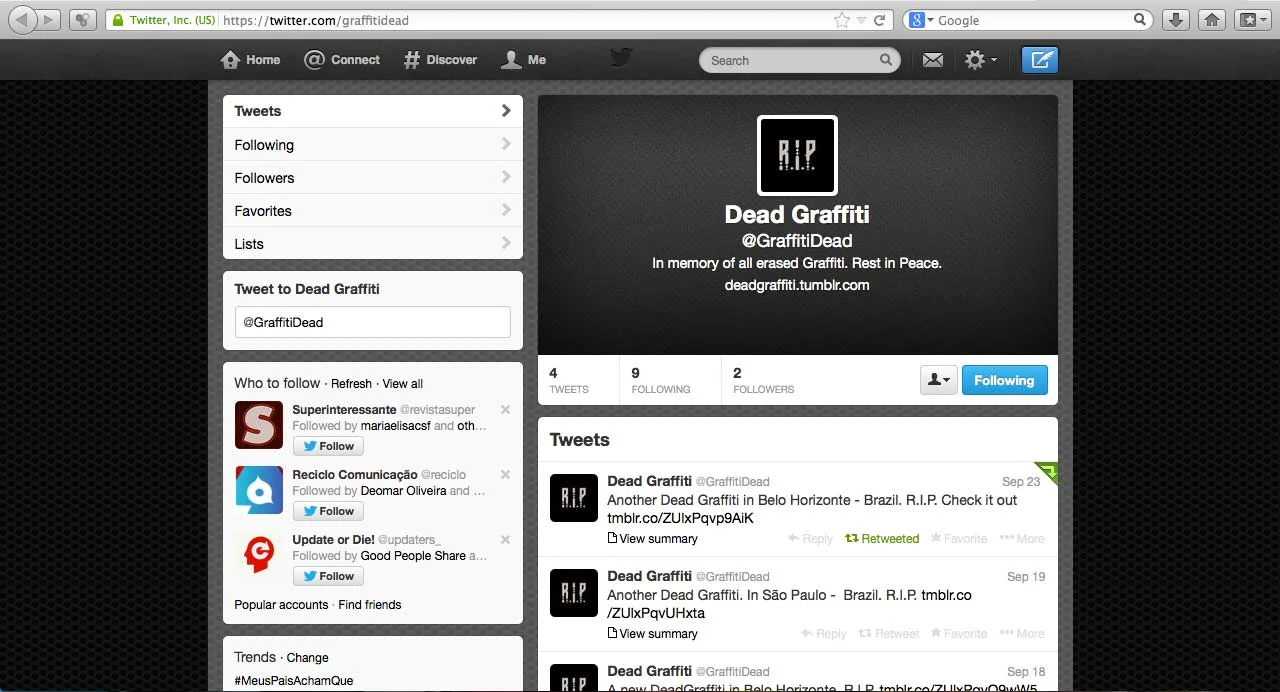View the 9 Following count
The image size is (1280, 692).
661,380
